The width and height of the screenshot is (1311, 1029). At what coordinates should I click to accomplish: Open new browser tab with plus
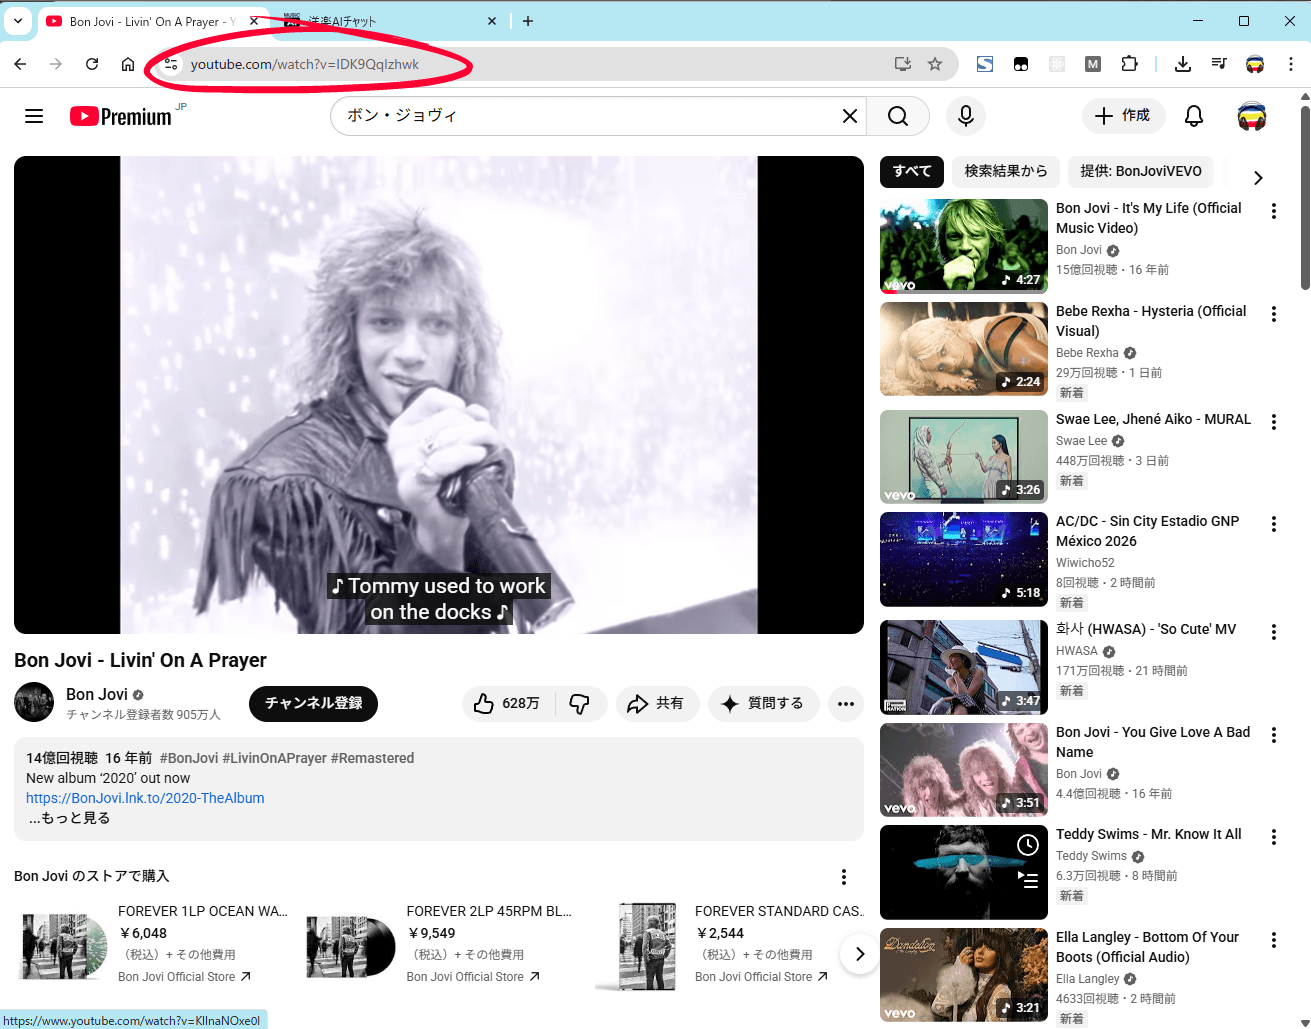click(528, 21)
